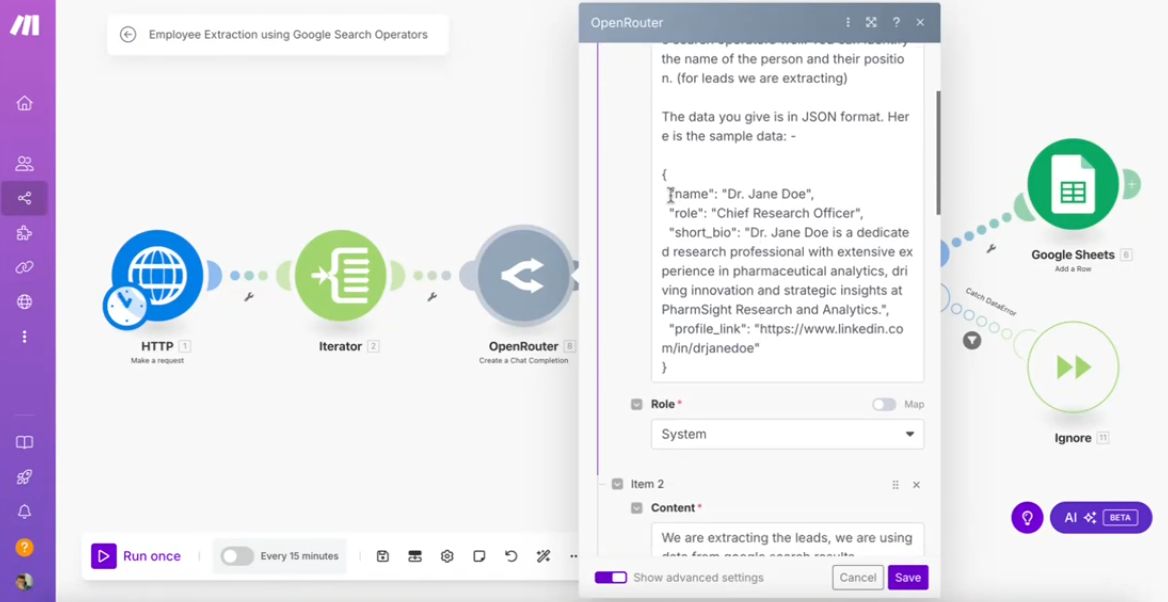Click the Catch DataError route label

(x=991, y=302)
